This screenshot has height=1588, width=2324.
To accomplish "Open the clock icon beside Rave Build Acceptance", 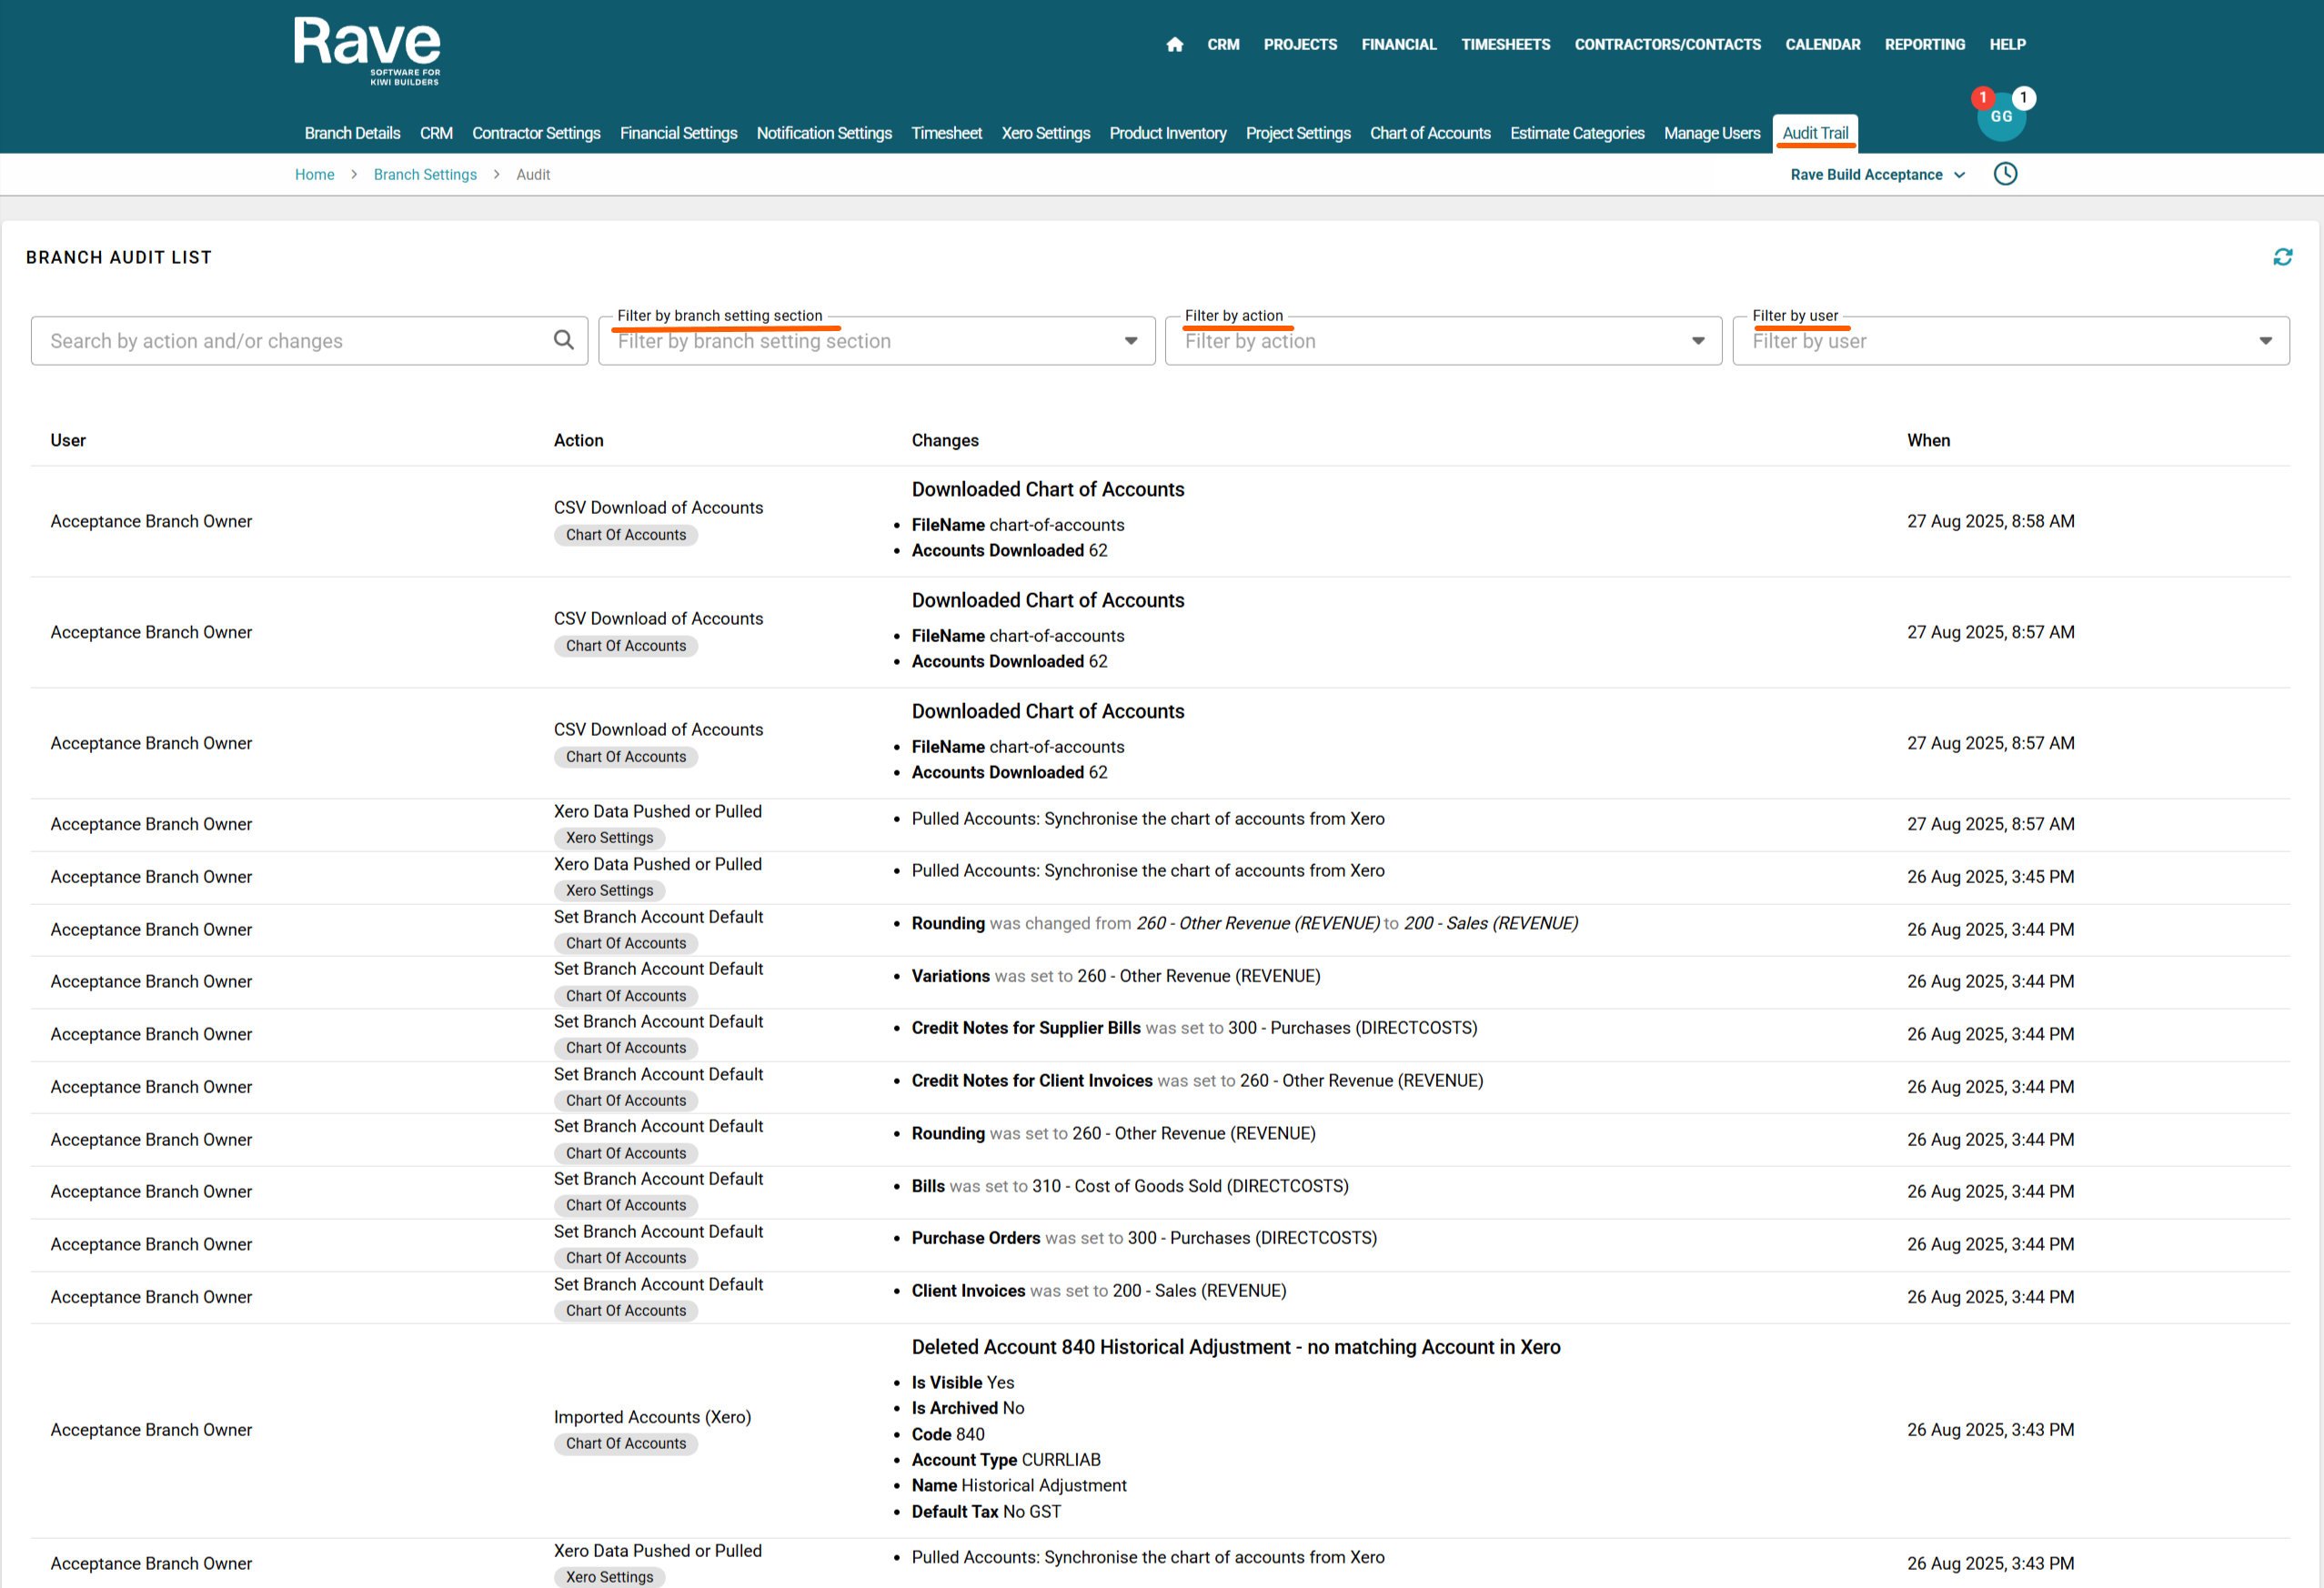I will [2004, 174].
